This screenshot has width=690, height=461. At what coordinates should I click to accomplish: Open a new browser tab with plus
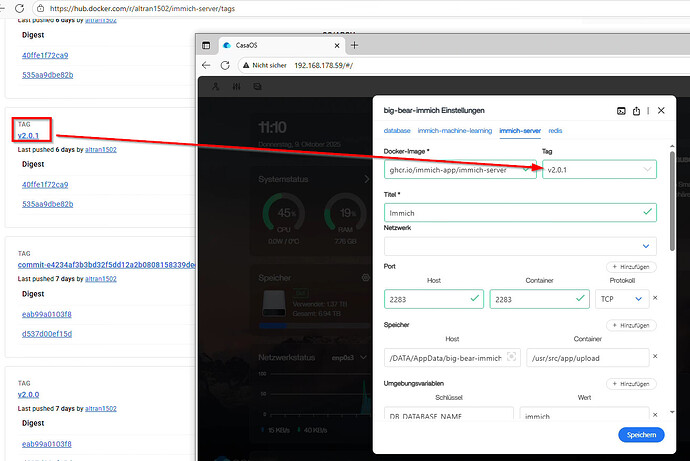pos(354,45)
